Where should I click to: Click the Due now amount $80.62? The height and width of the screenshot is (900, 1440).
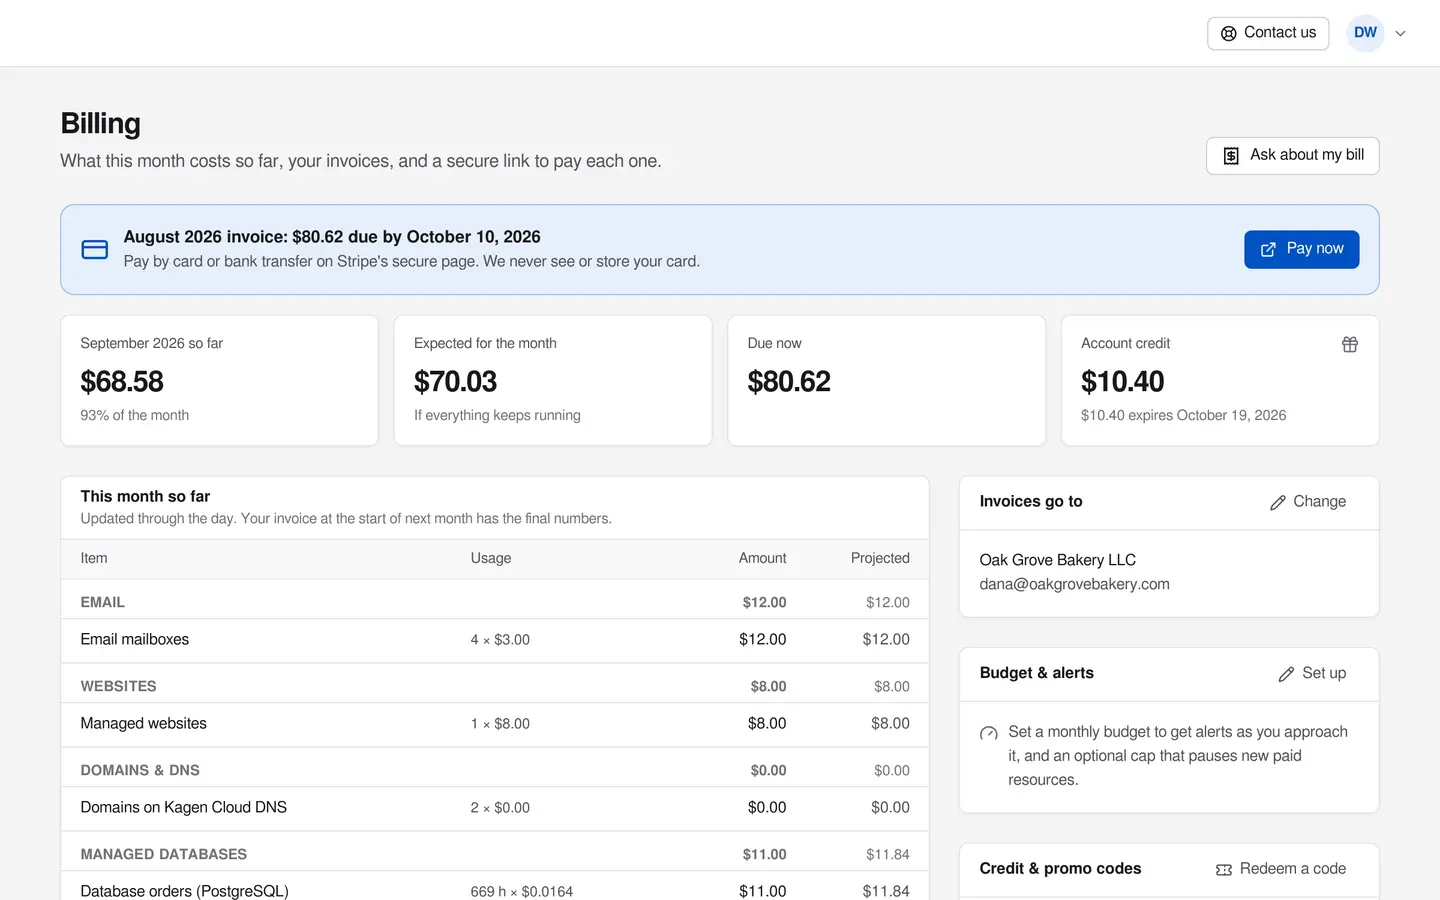tap(789, 381)
